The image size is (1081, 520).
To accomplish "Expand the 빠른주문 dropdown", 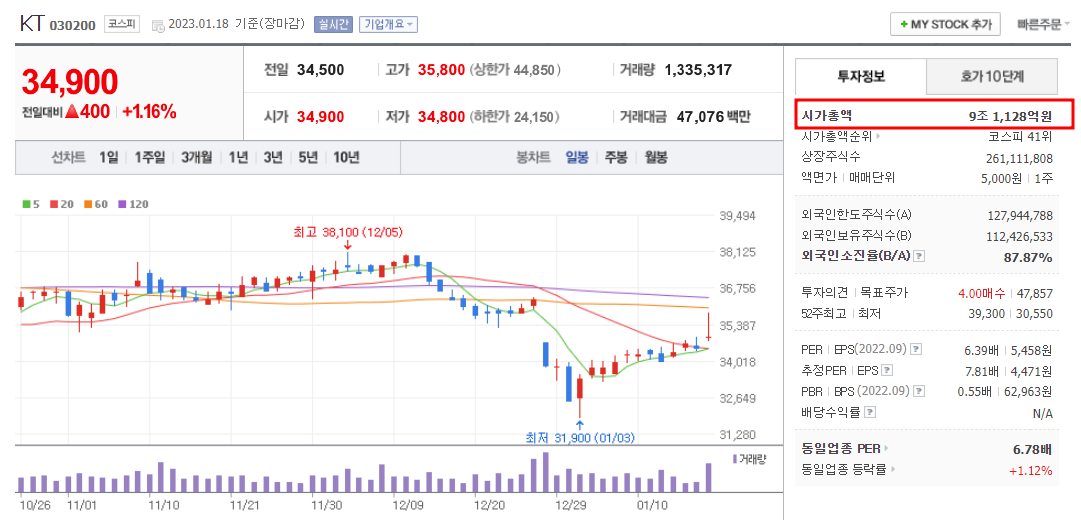I will coord(1043,24).
